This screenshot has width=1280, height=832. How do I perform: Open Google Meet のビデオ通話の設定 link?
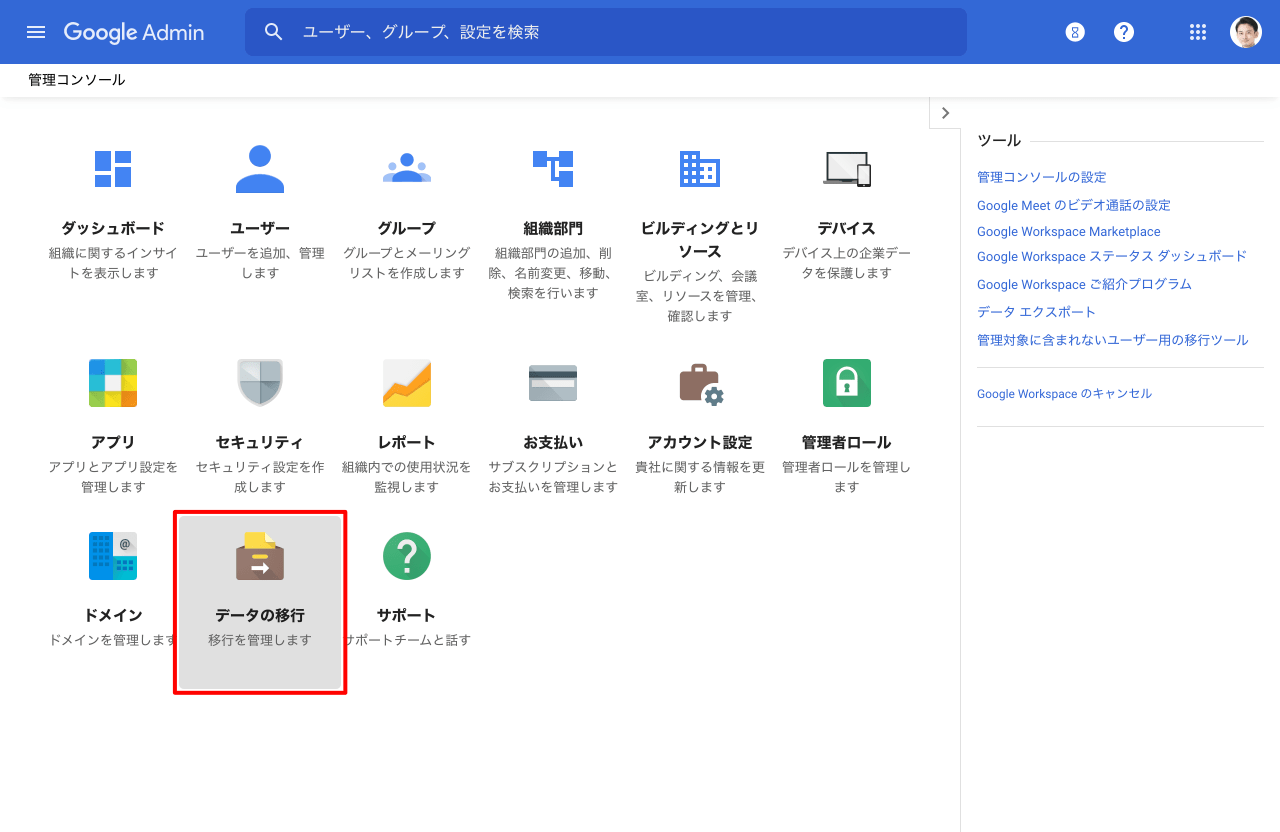pyautogui.click(x=1074, y=205)
